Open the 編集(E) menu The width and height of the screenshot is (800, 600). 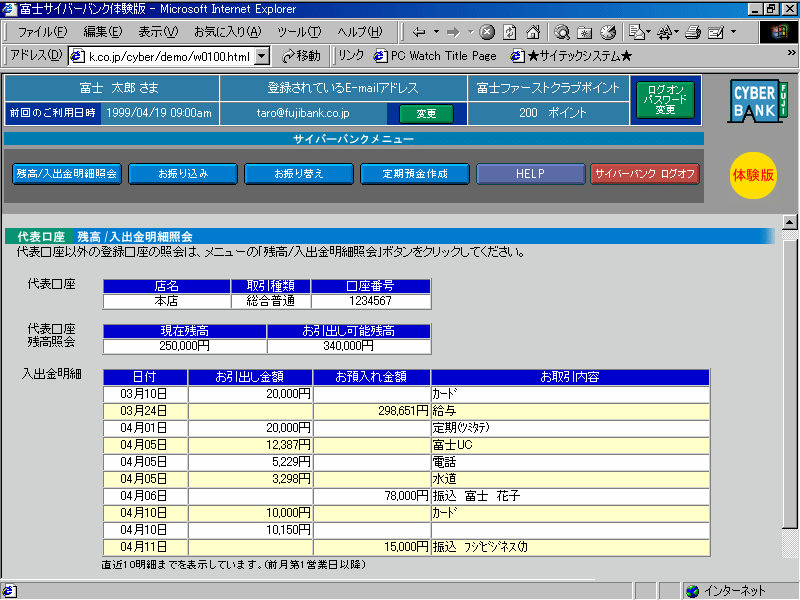tap(103, 32)
